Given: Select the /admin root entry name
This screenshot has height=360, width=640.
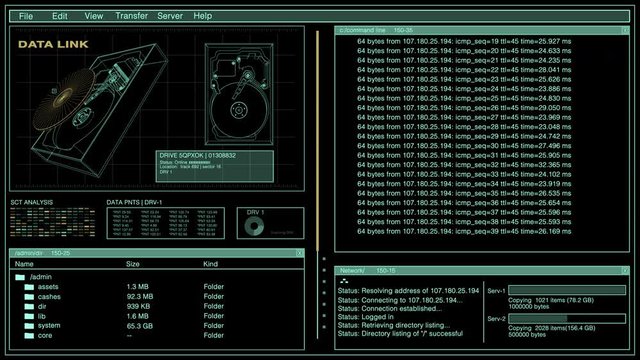Looking at the screenshot, I should point(41,277).
